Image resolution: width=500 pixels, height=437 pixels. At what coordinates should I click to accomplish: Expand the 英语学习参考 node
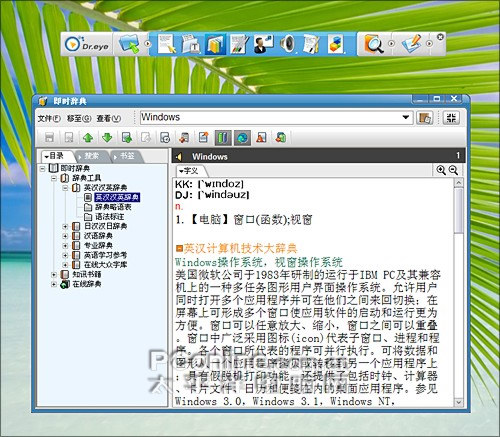click(65, 255)
